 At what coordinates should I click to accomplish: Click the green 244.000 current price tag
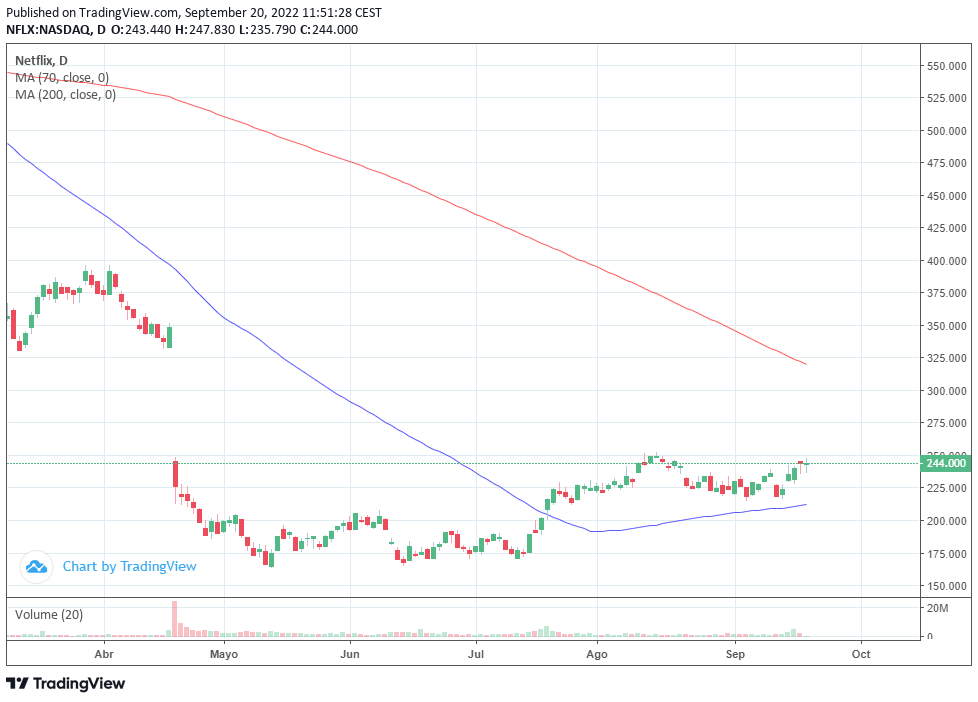[946, 463]
